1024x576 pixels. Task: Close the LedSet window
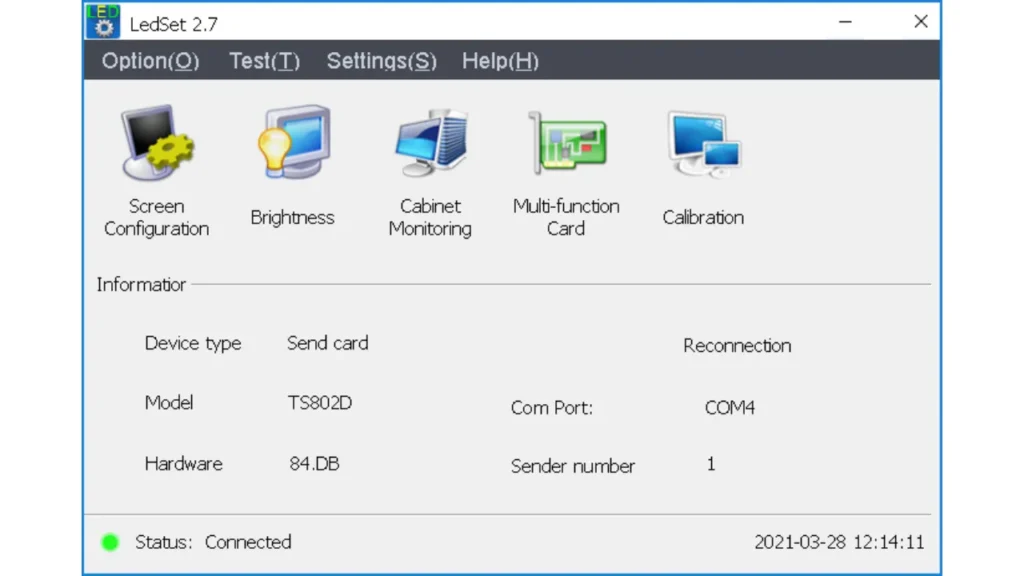pyautogui.click(x=920, y=21)
